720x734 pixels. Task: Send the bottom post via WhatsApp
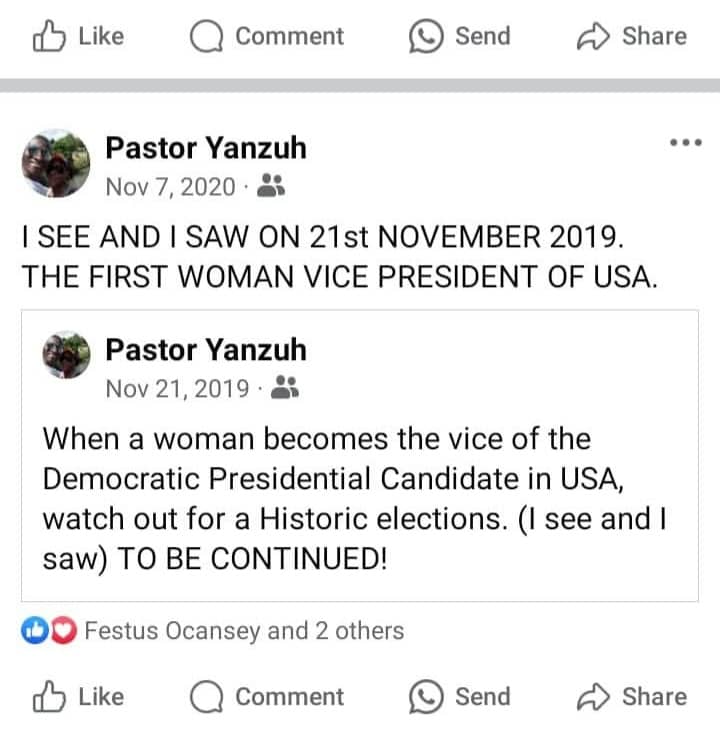pos(460,697)
